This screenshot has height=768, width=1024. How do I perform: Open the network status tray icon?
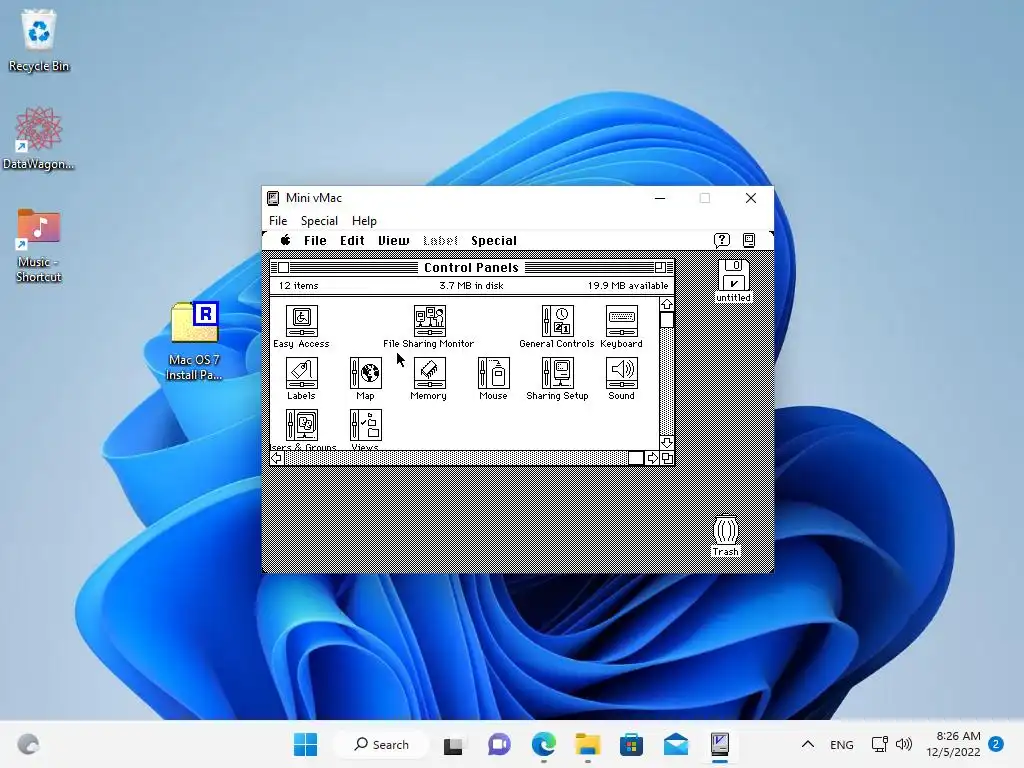879,744
